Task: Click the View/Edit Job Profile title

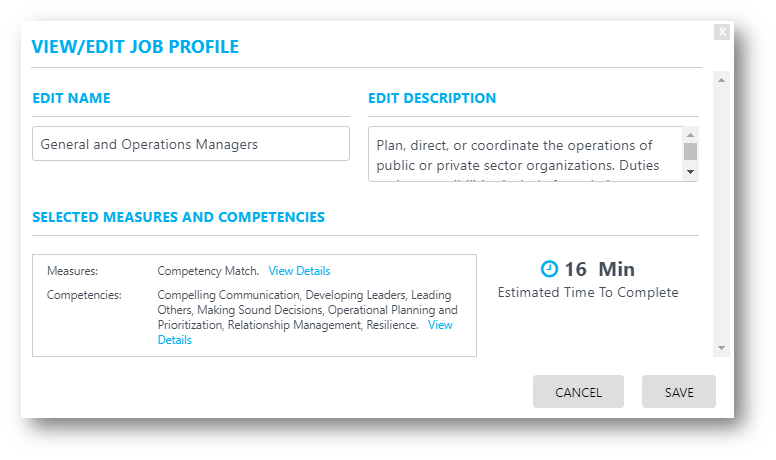Action: point(135,47)
